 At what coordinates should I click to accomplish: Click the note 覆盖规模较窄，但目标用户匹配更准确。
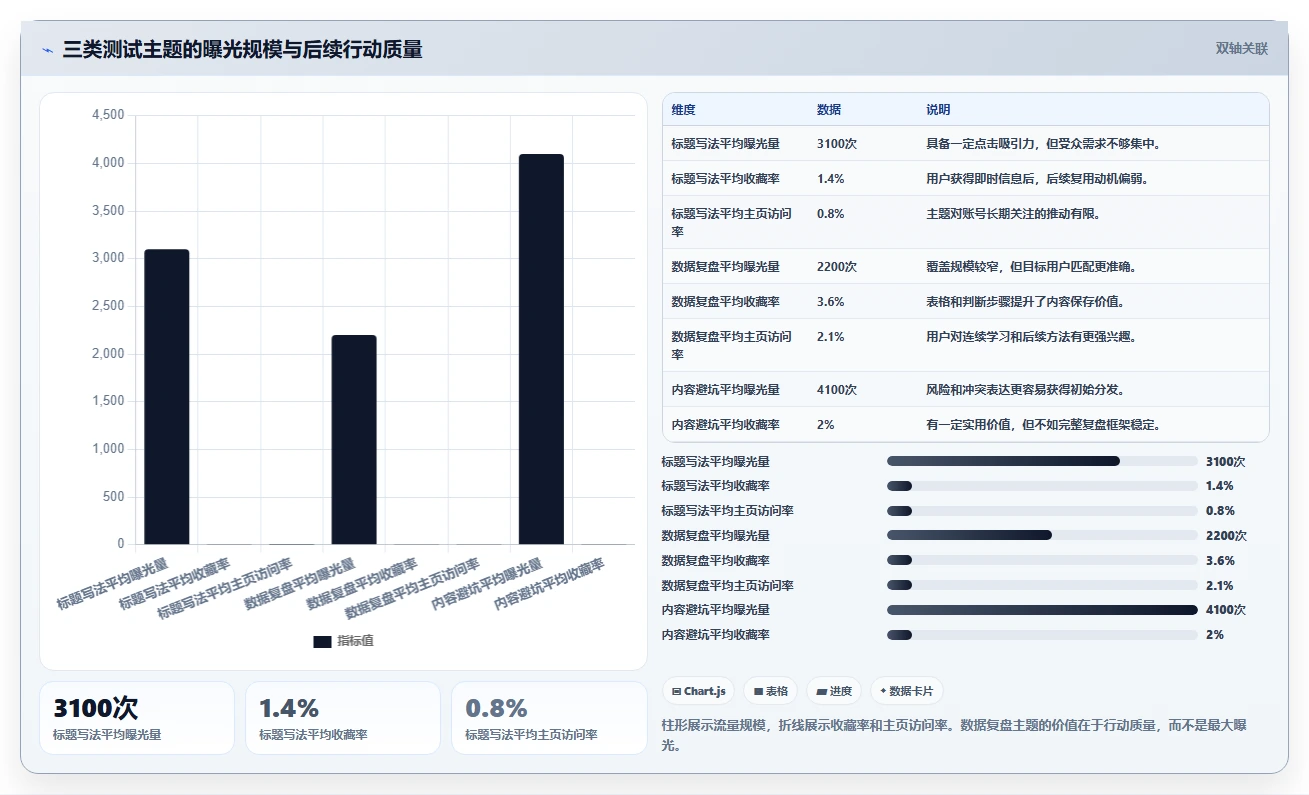[1031, 267]
